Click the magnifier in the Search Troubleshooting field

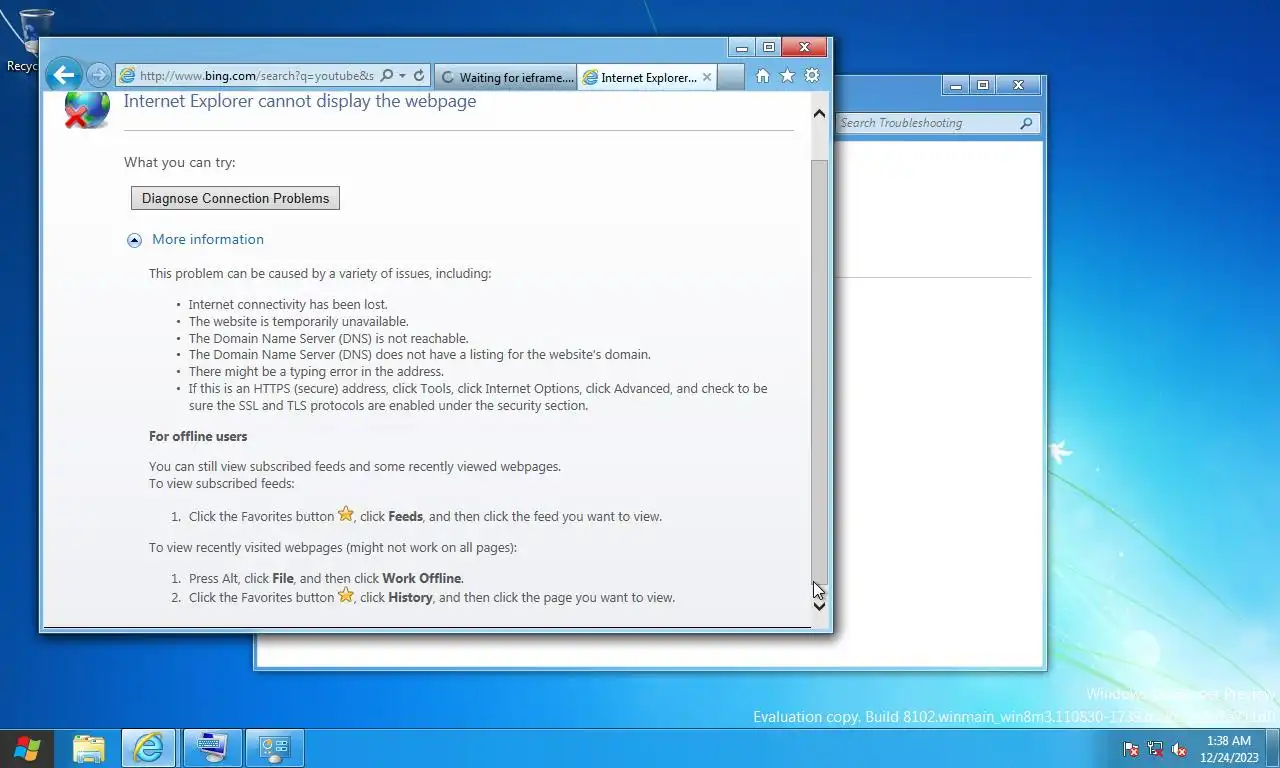pos(1026,123)
